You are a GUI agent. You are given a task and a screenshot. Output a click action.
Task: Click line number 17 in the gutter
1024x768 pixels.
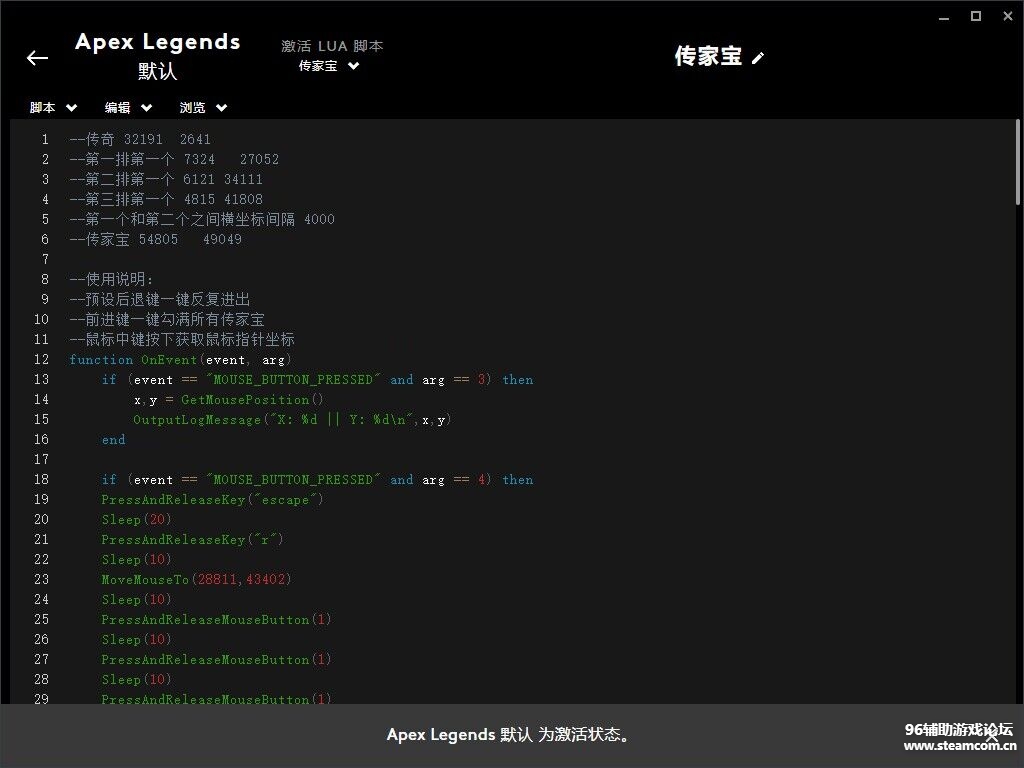41,460
